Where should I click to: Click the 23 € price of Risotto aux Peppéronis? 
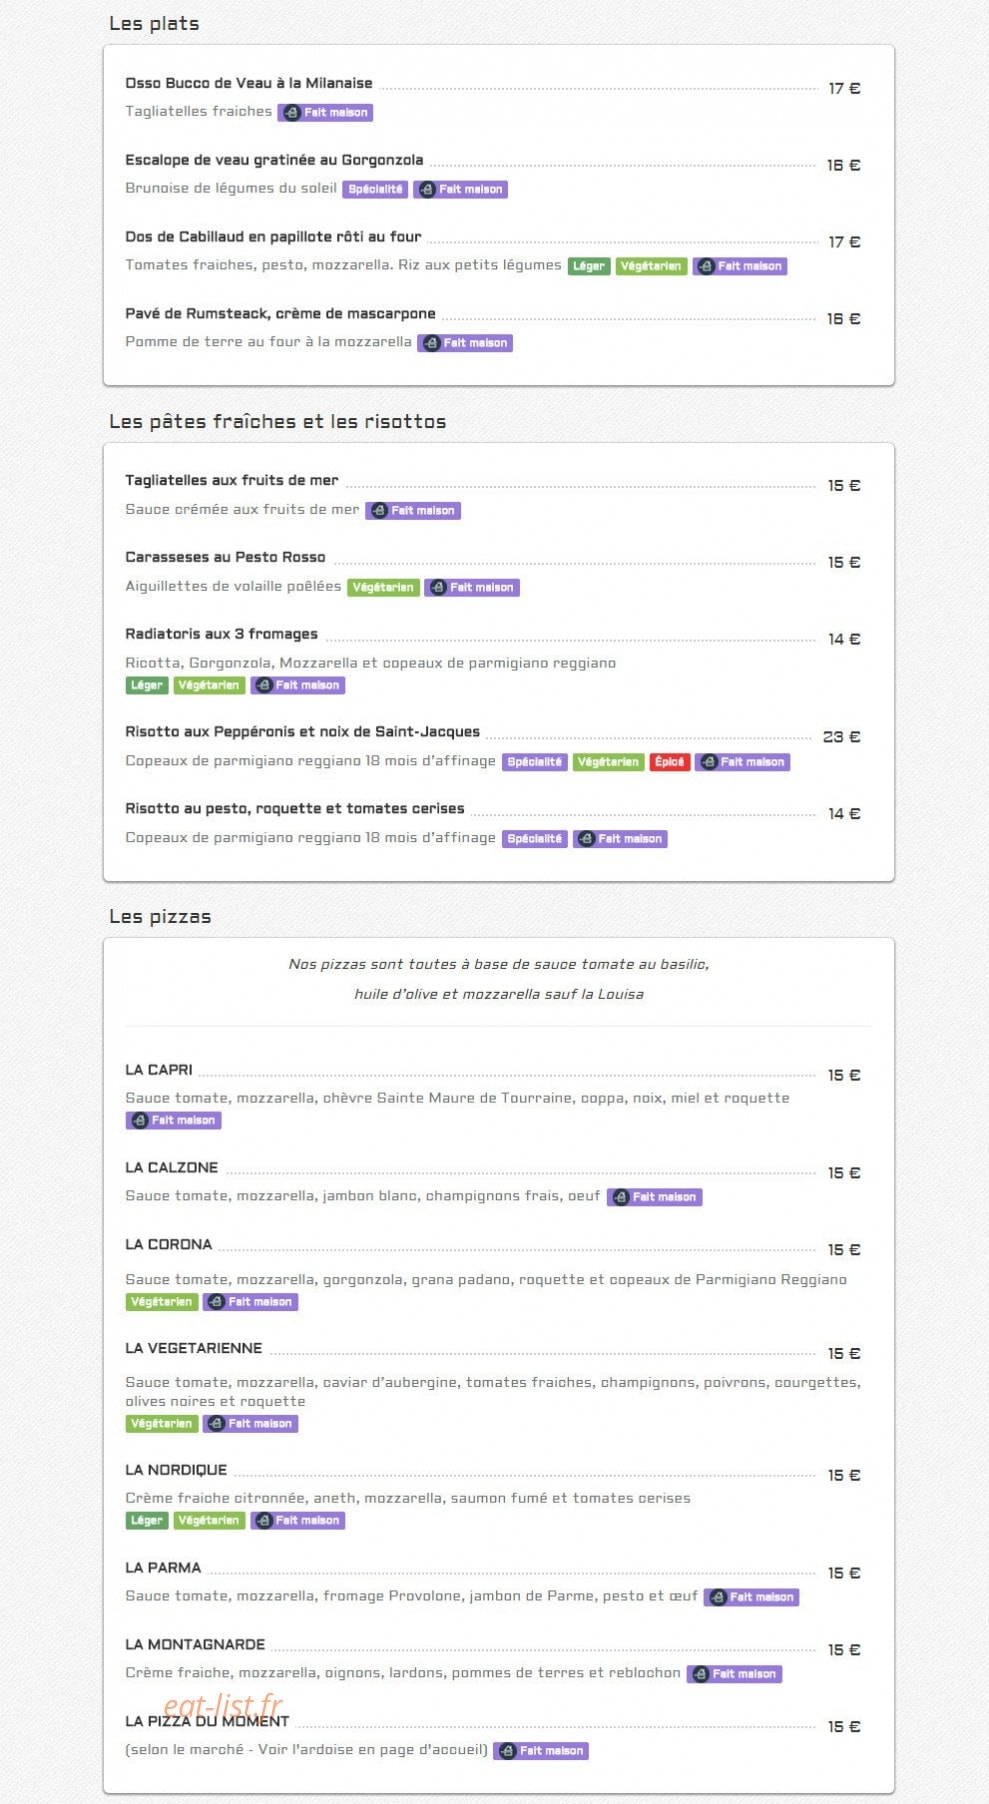pos(842,737)
